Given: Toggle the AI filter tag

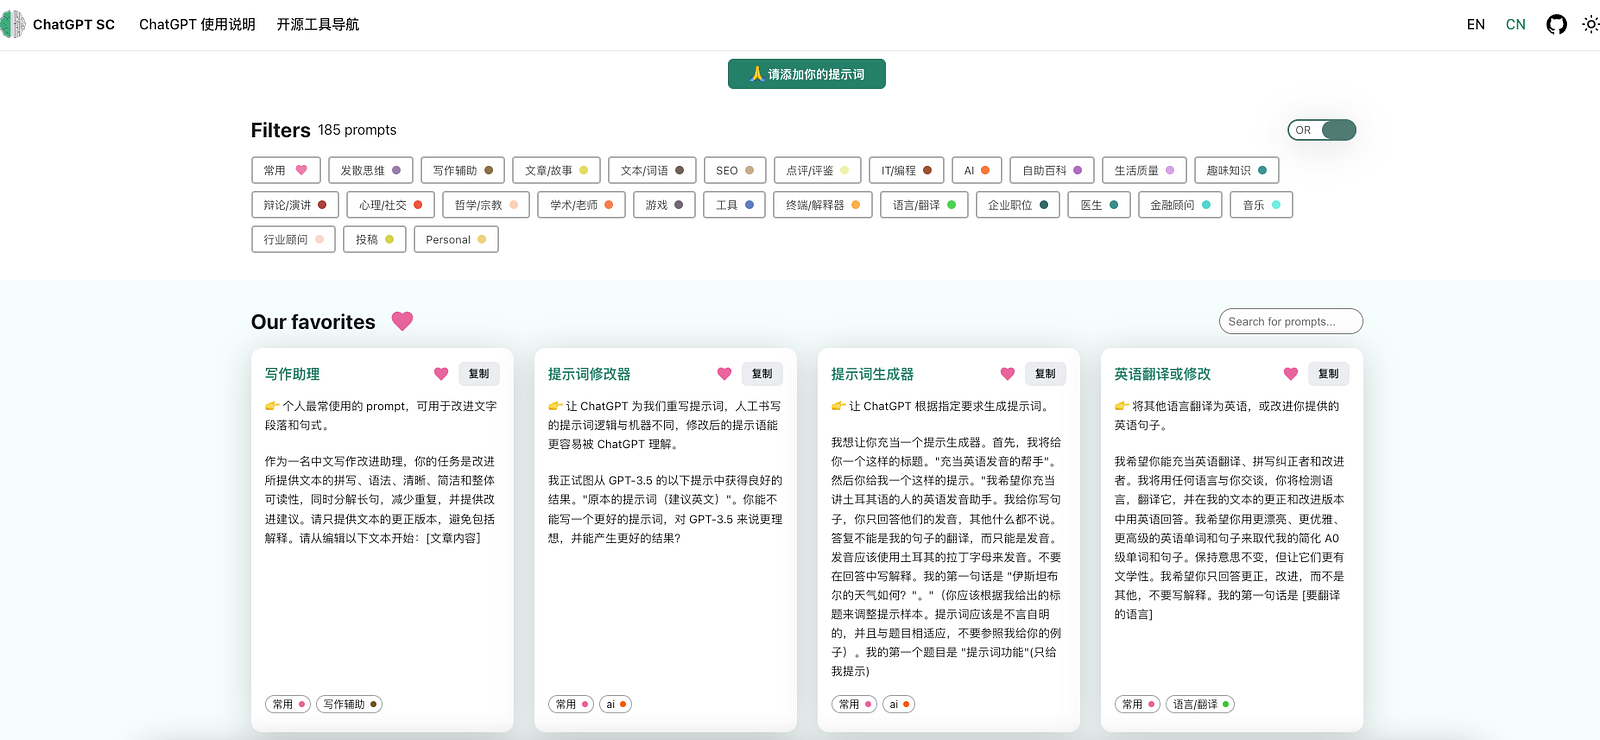Looking at the screenshot, I should coord(977,170).
